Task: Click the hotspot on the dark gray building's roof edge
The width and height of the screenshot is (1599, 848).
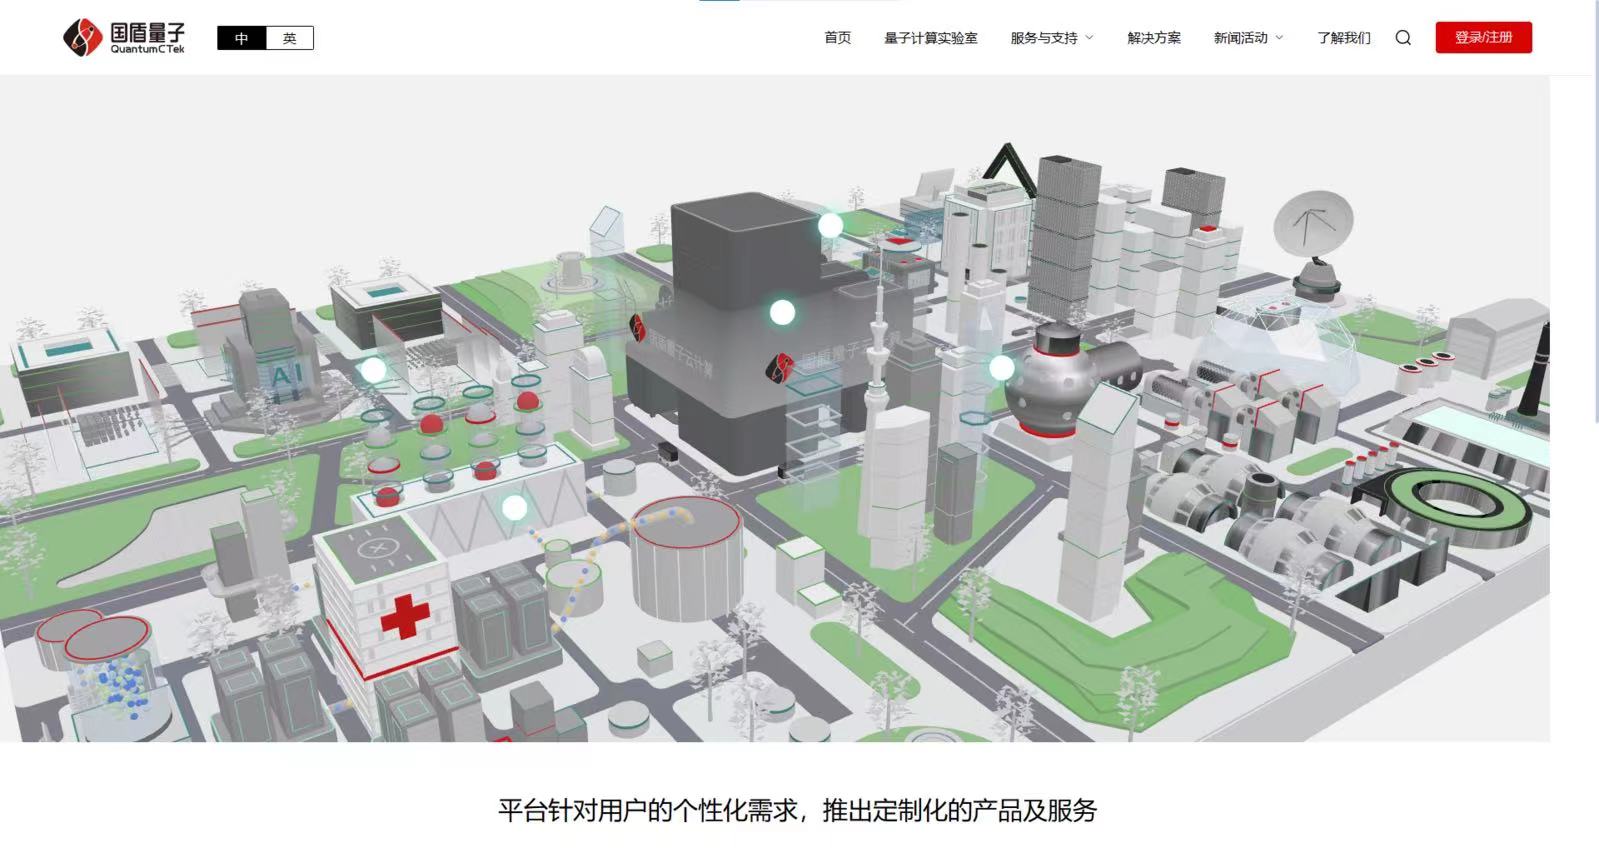Action: [830, 226]
